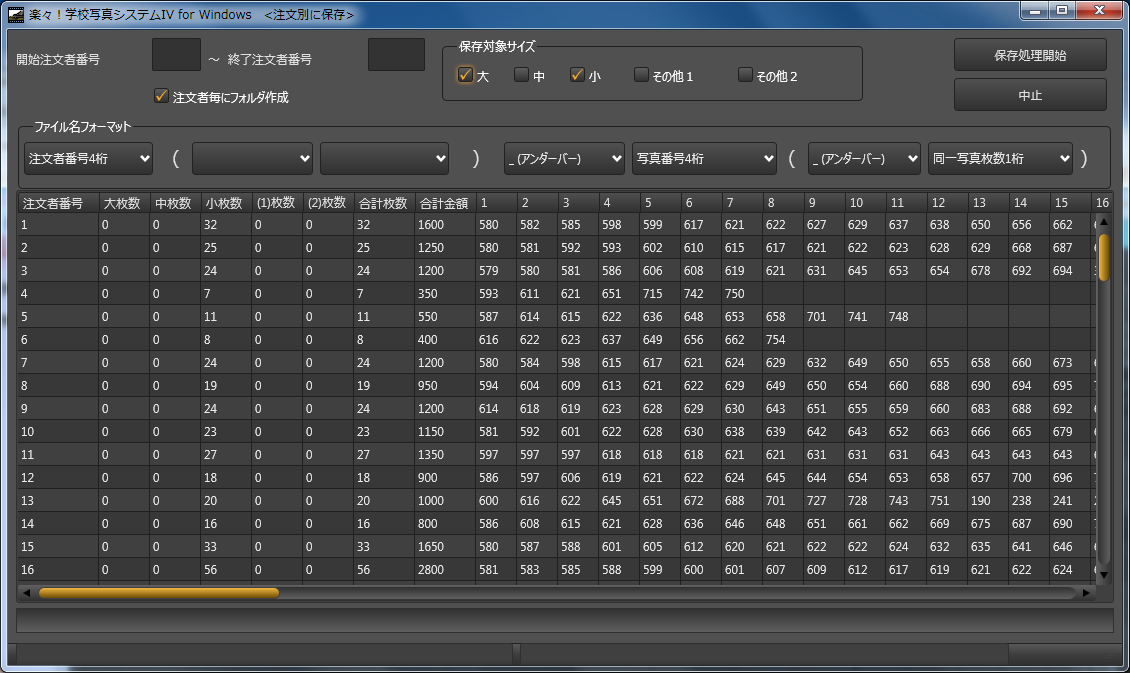1130x673 pixels.
Task: Select total amount 950 in row 8
Action: tap(445, 386)
